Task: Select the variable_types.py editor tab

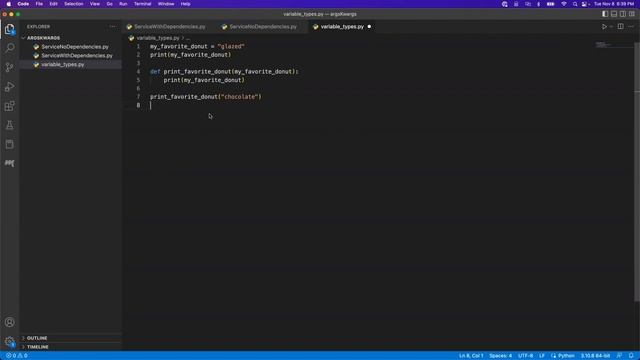Action: pyautogui.click(x=342, y=27)
